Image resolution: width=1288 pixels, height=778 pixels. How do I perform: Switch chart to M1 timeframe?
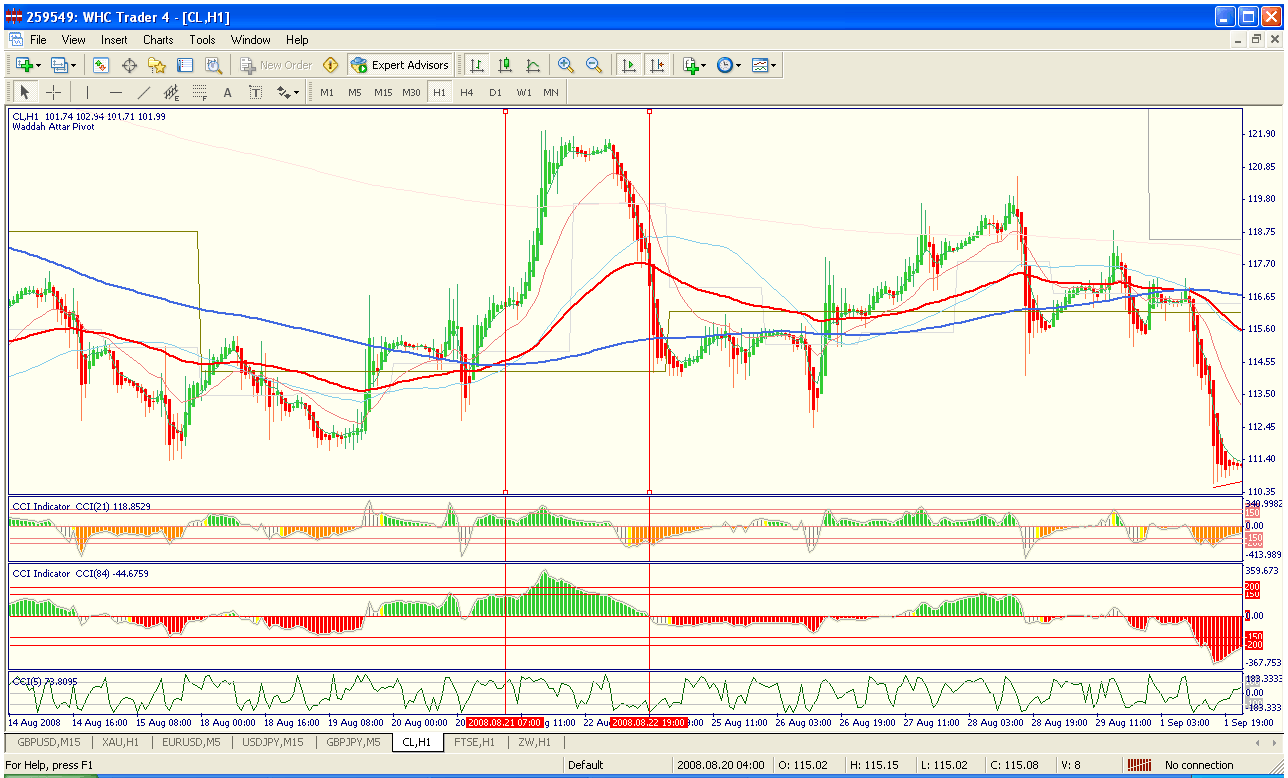(327, 92)
